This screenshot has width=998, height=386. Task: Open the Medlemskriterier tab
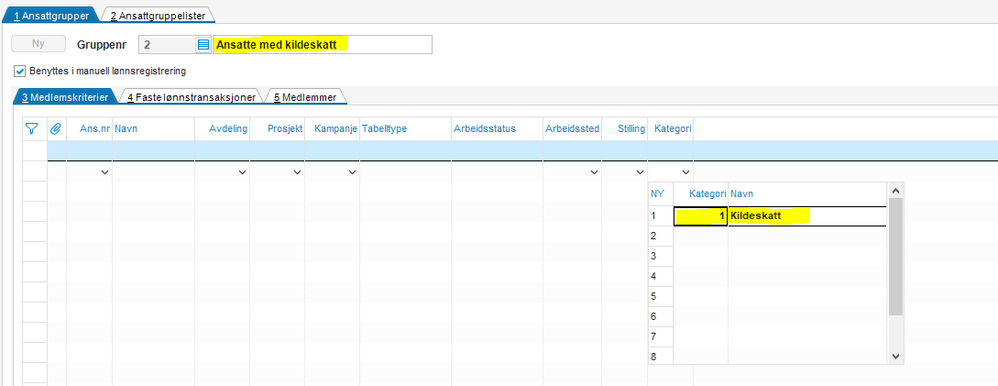click(65, 97)
